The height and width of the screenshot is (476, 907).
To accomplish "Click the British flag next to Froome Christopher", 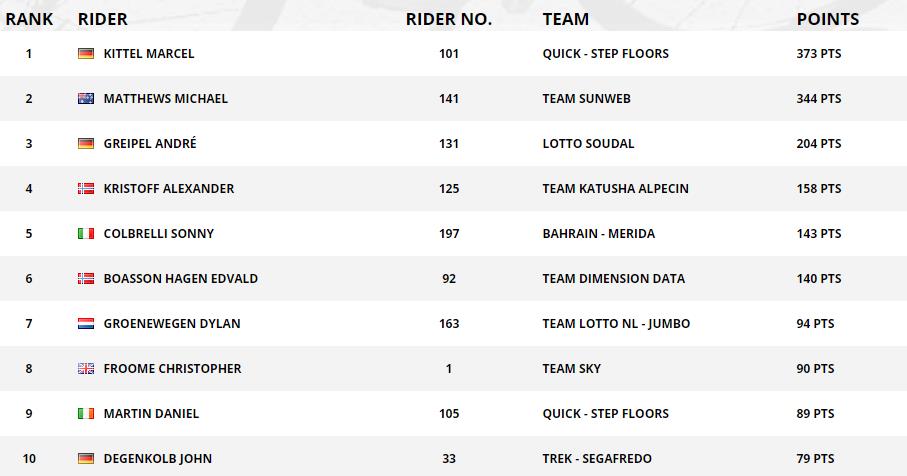I will coord(86,369).
